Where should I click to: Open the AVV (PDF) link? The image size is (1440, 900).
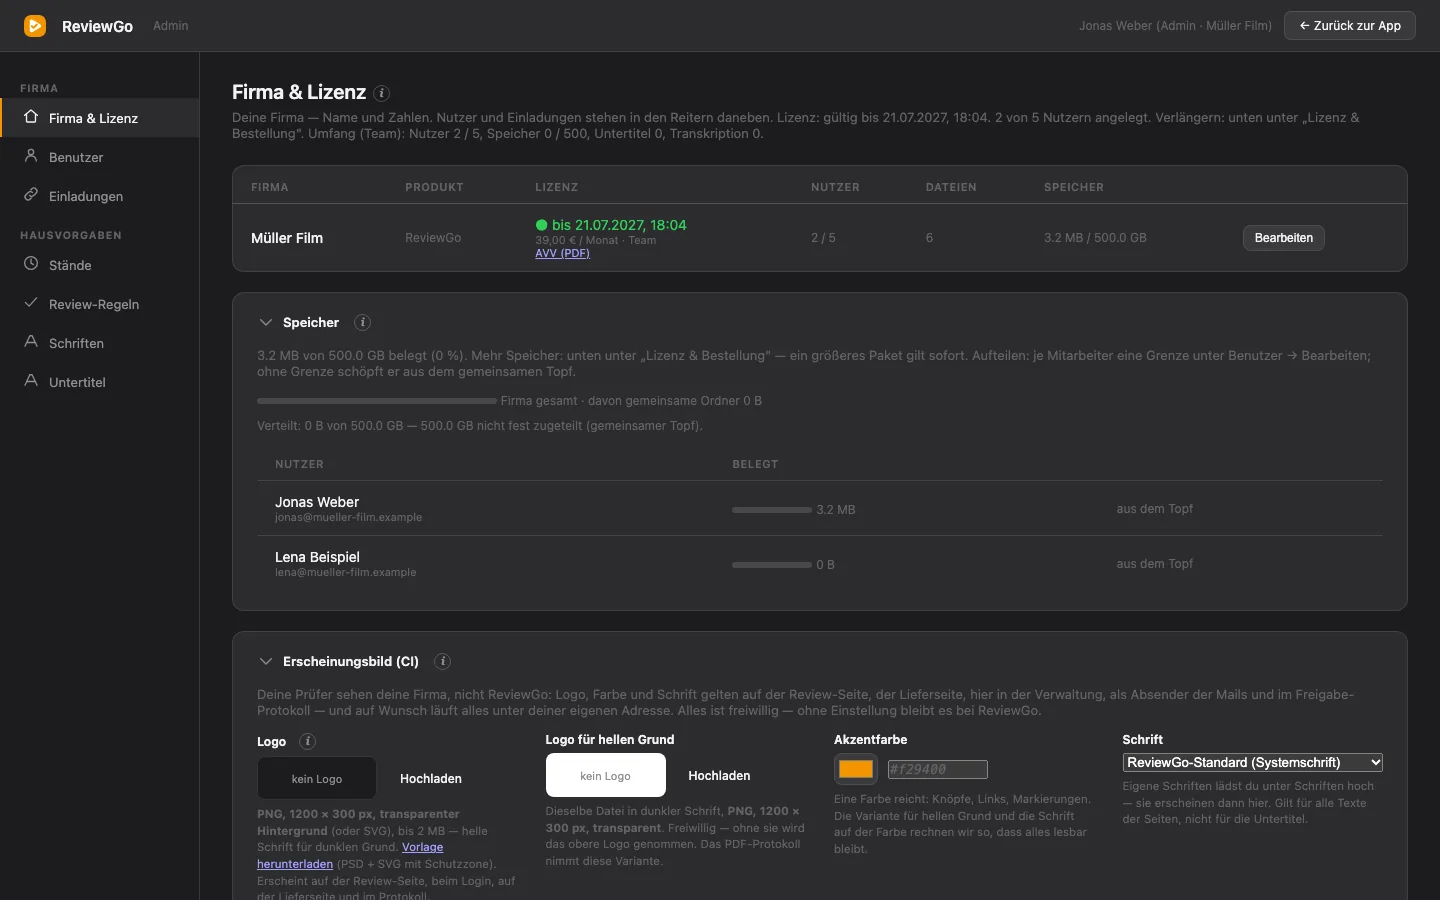562,253
